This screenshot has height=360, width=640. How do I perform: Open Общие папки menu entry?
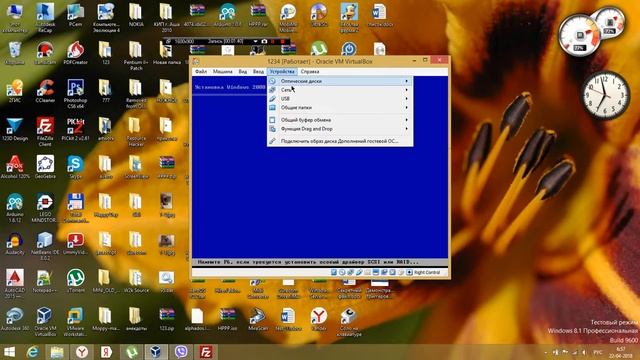[340, 108]
